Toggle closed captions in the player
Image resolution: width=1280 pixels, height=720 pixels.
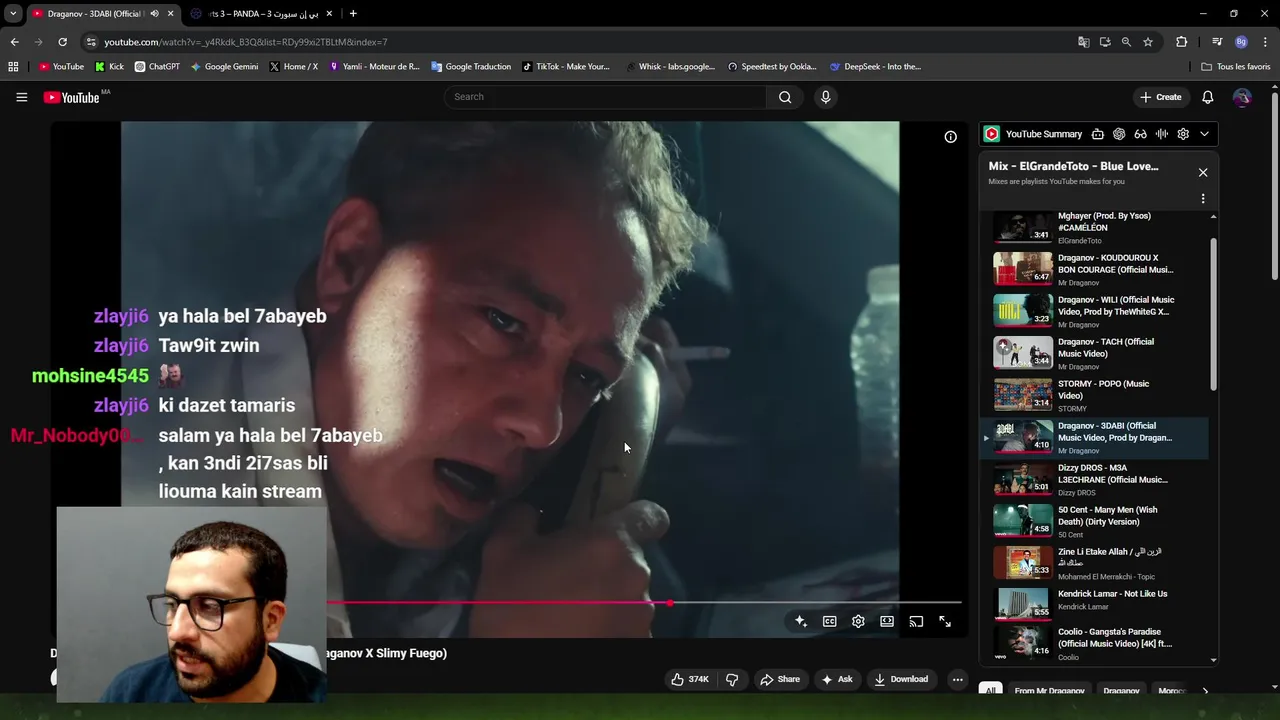tap(829, 621)
